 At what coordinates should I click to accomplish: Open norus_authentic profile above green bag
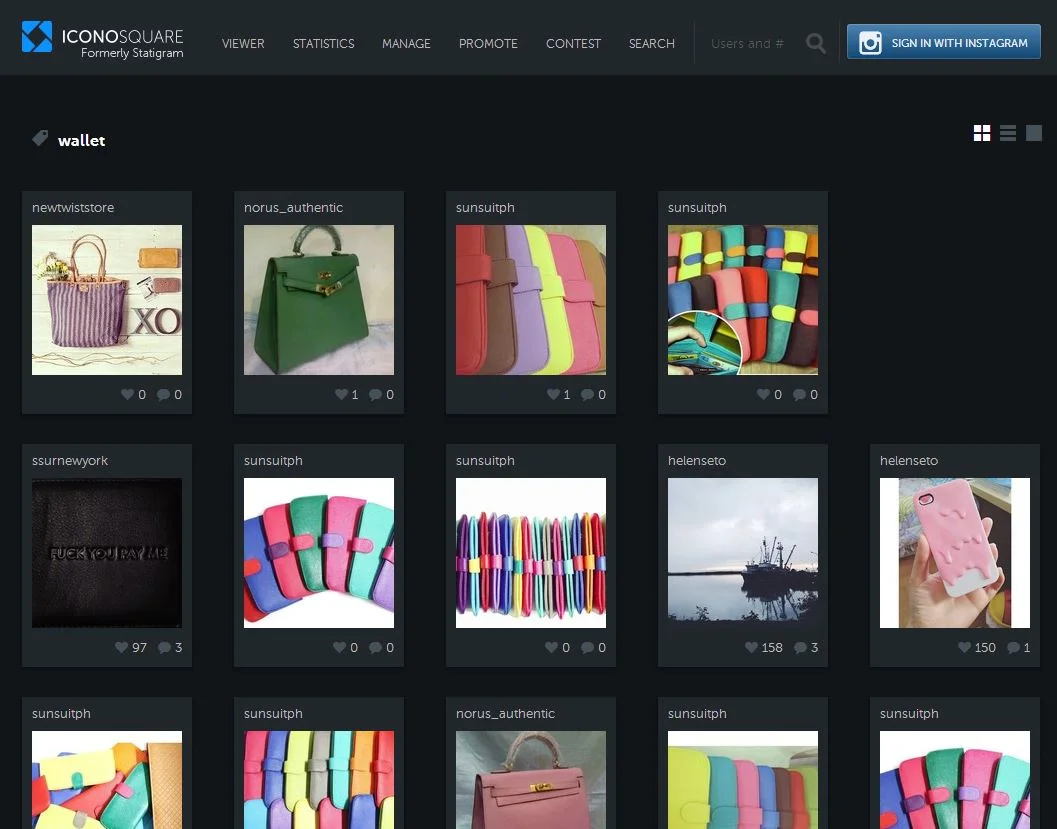[293, 208]
